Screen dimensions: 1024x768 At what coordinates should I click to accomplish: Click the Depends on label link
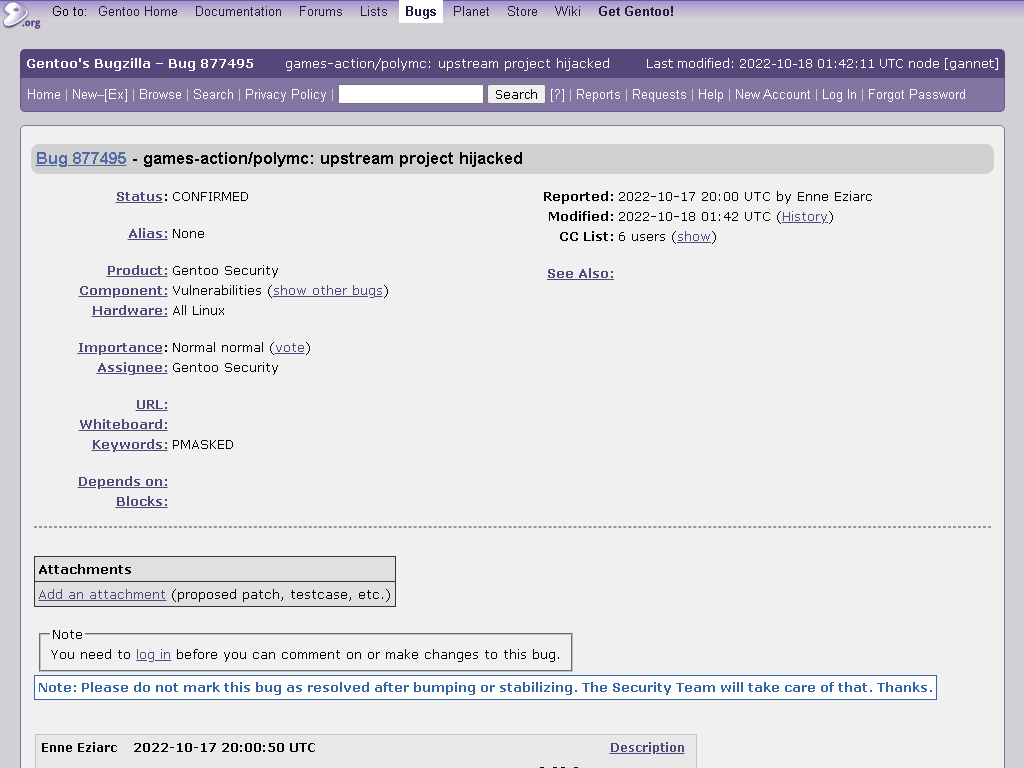click(x=123, y=482)
